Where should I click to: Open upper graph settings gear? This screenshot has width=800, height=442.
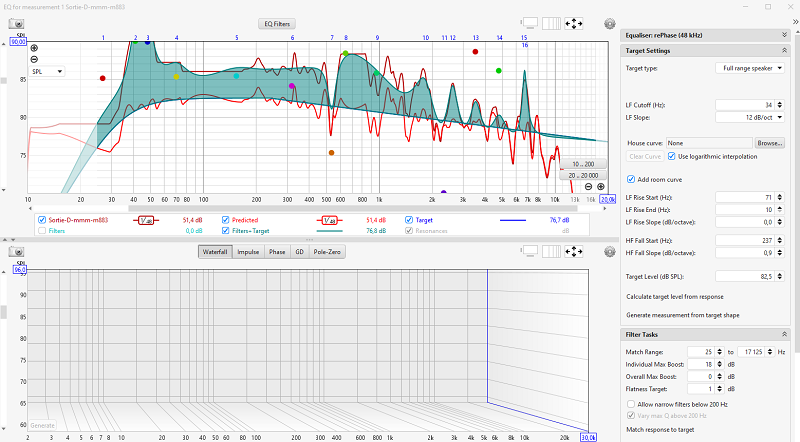(x=610, y=24)
